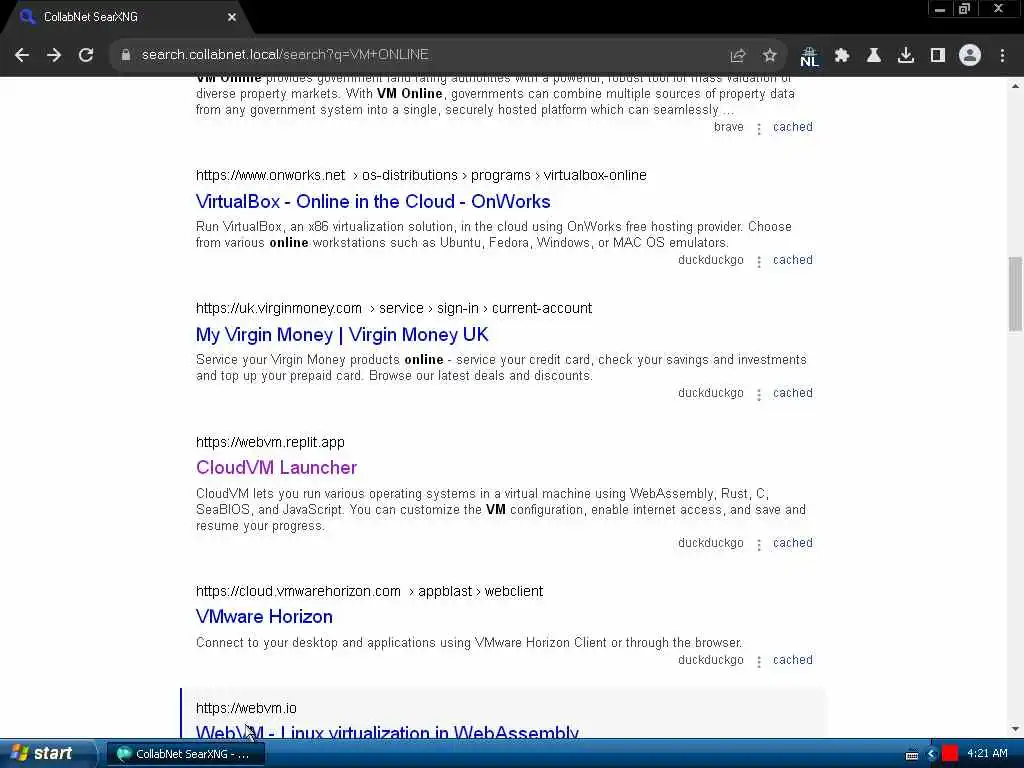
Task: Click the onworks.net result URL
Action: pos(421,175)
